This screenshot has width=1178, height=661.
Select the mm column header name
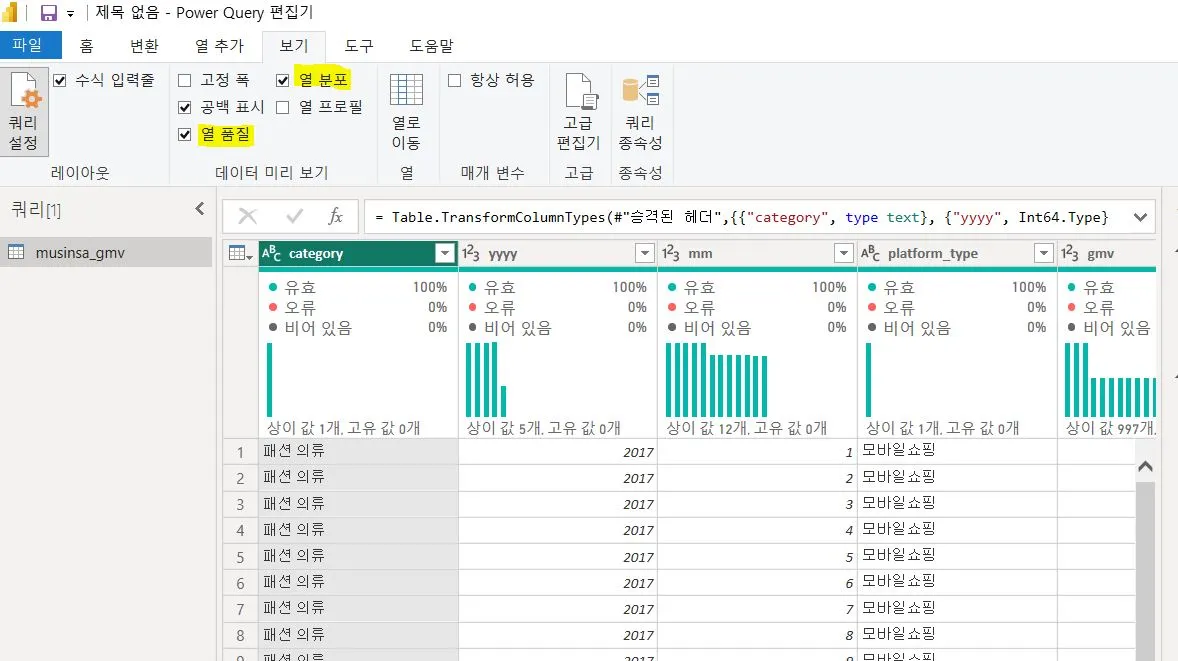point(700,254)
